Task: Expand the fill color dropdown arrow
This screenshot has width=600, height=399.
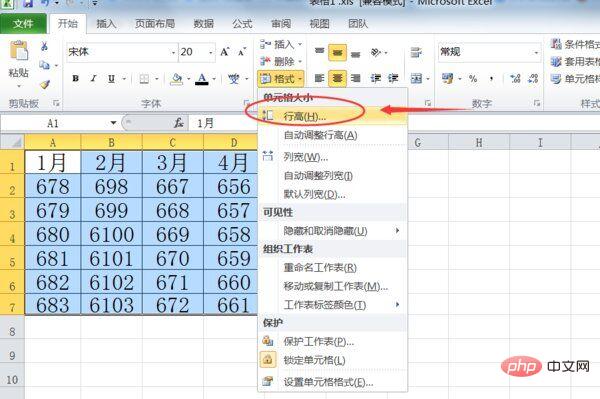Action: coord(189,79)
